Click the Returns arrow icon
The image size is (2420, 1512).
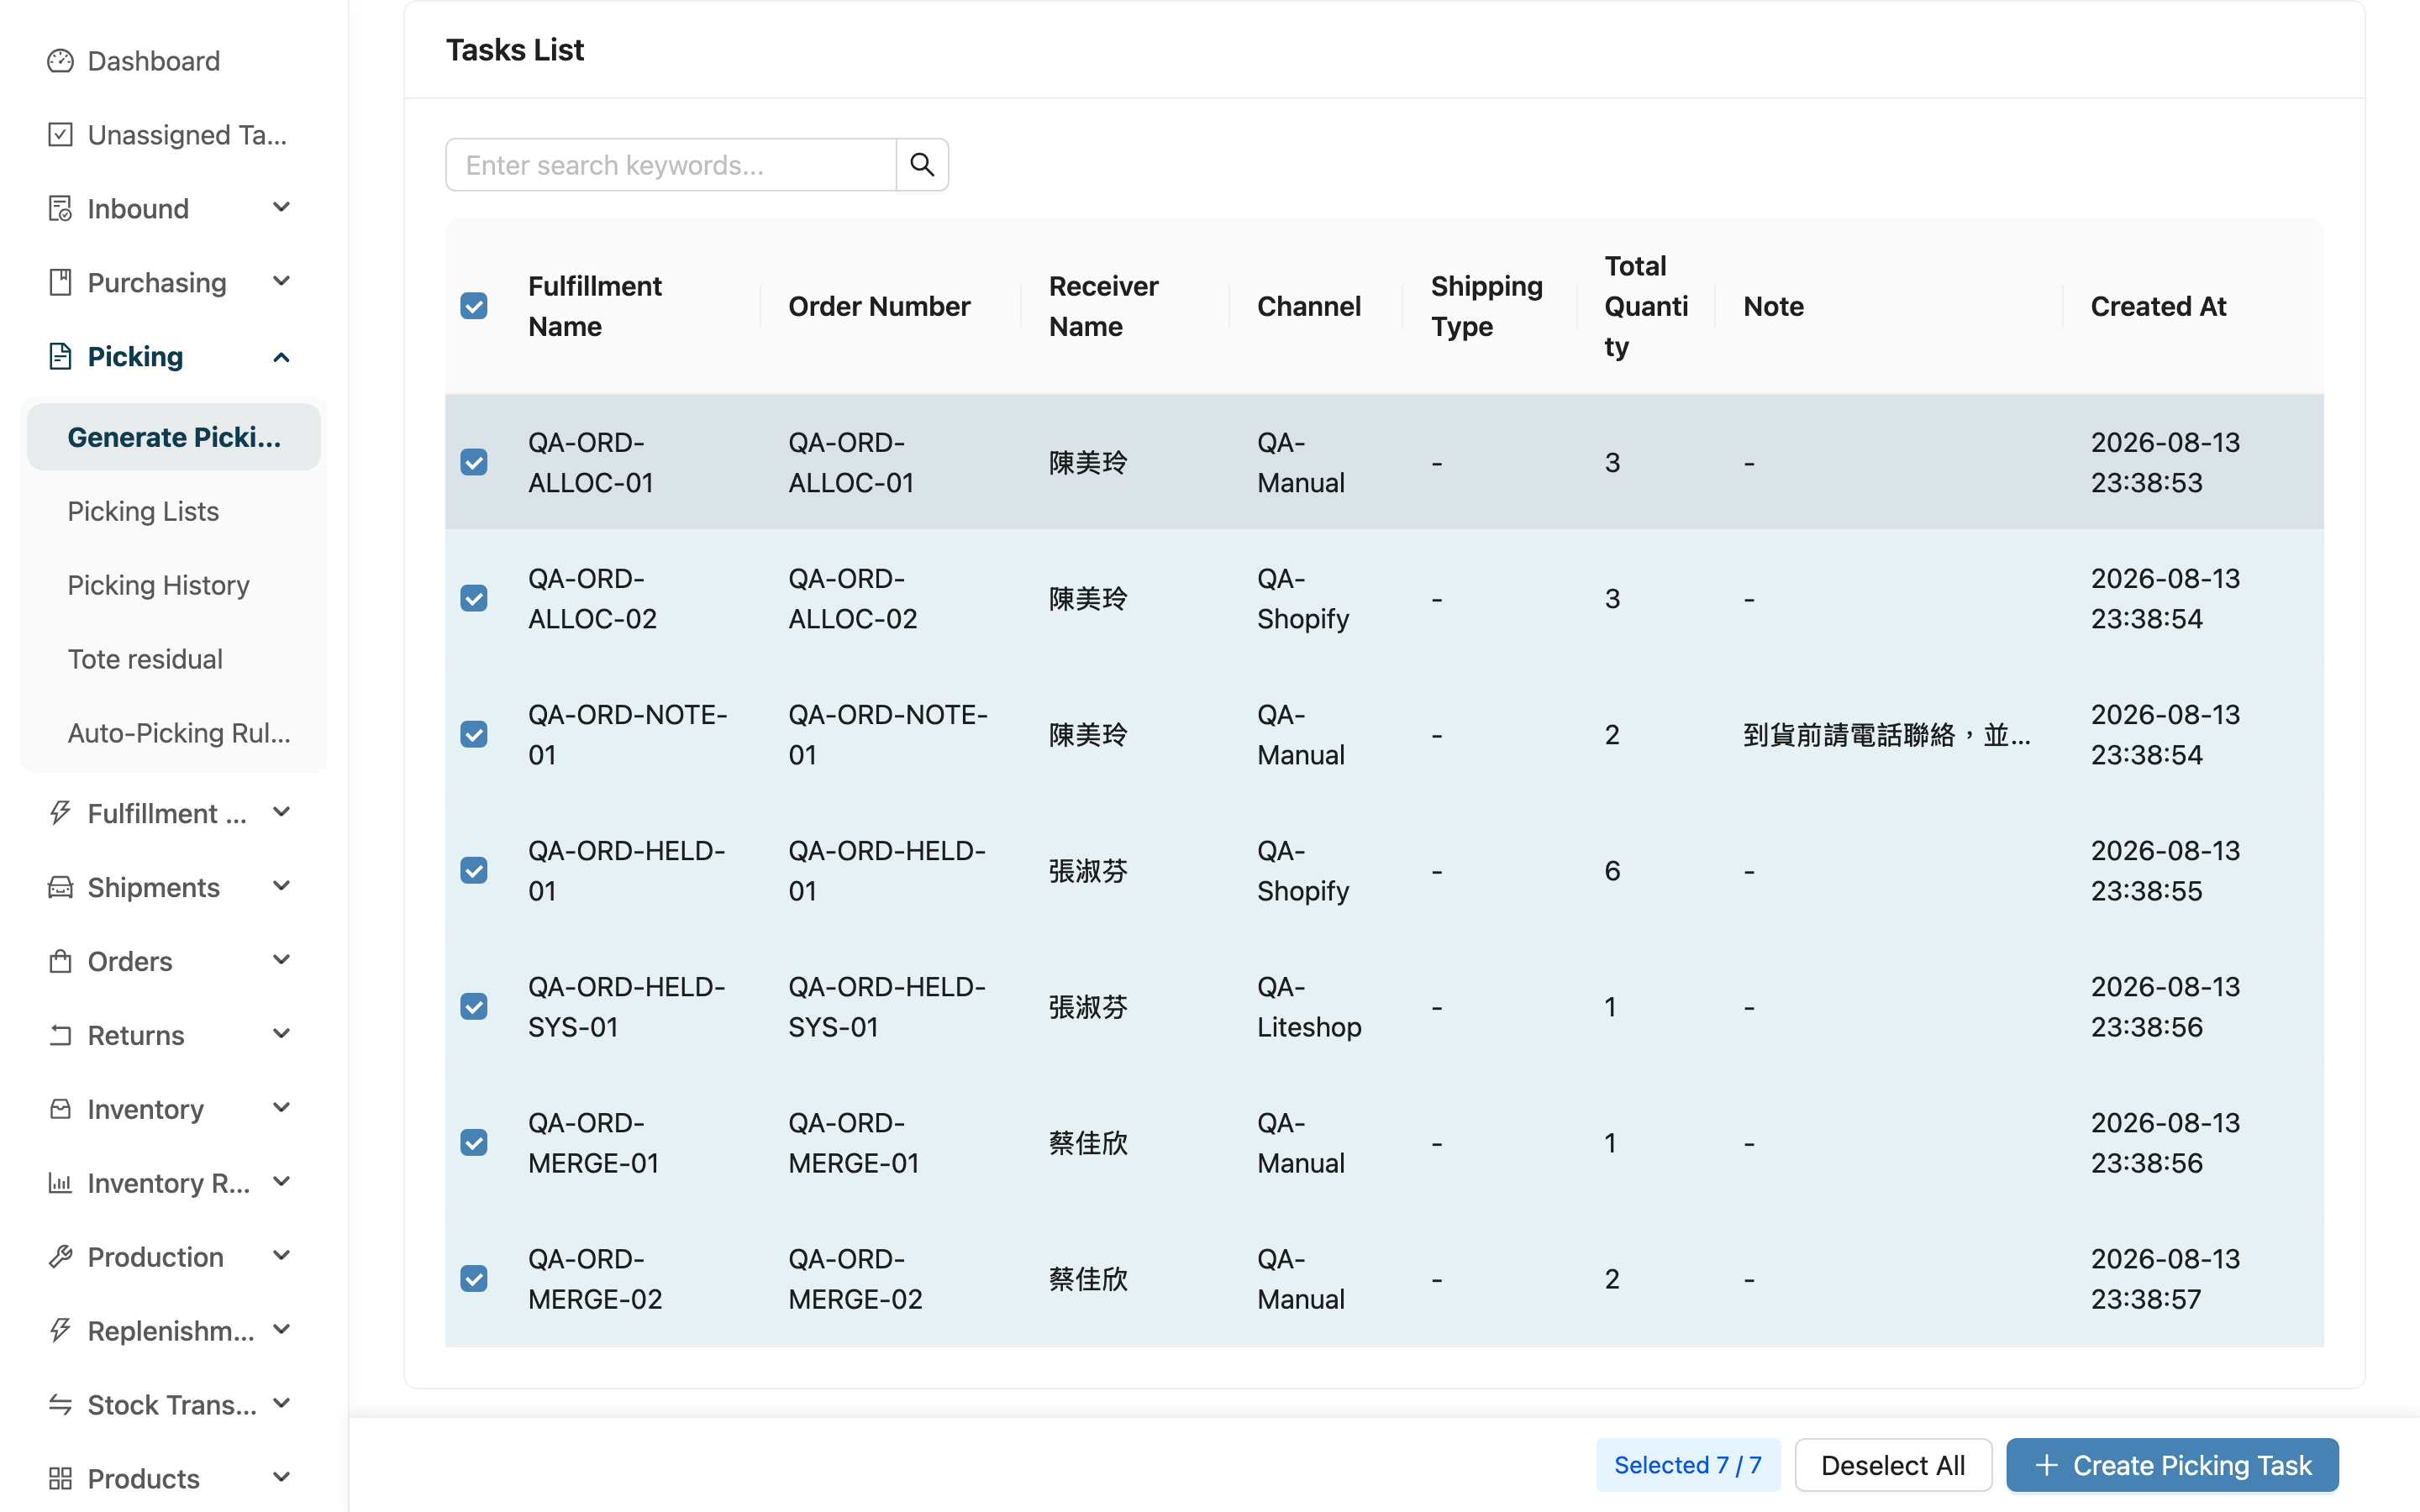60,1035
